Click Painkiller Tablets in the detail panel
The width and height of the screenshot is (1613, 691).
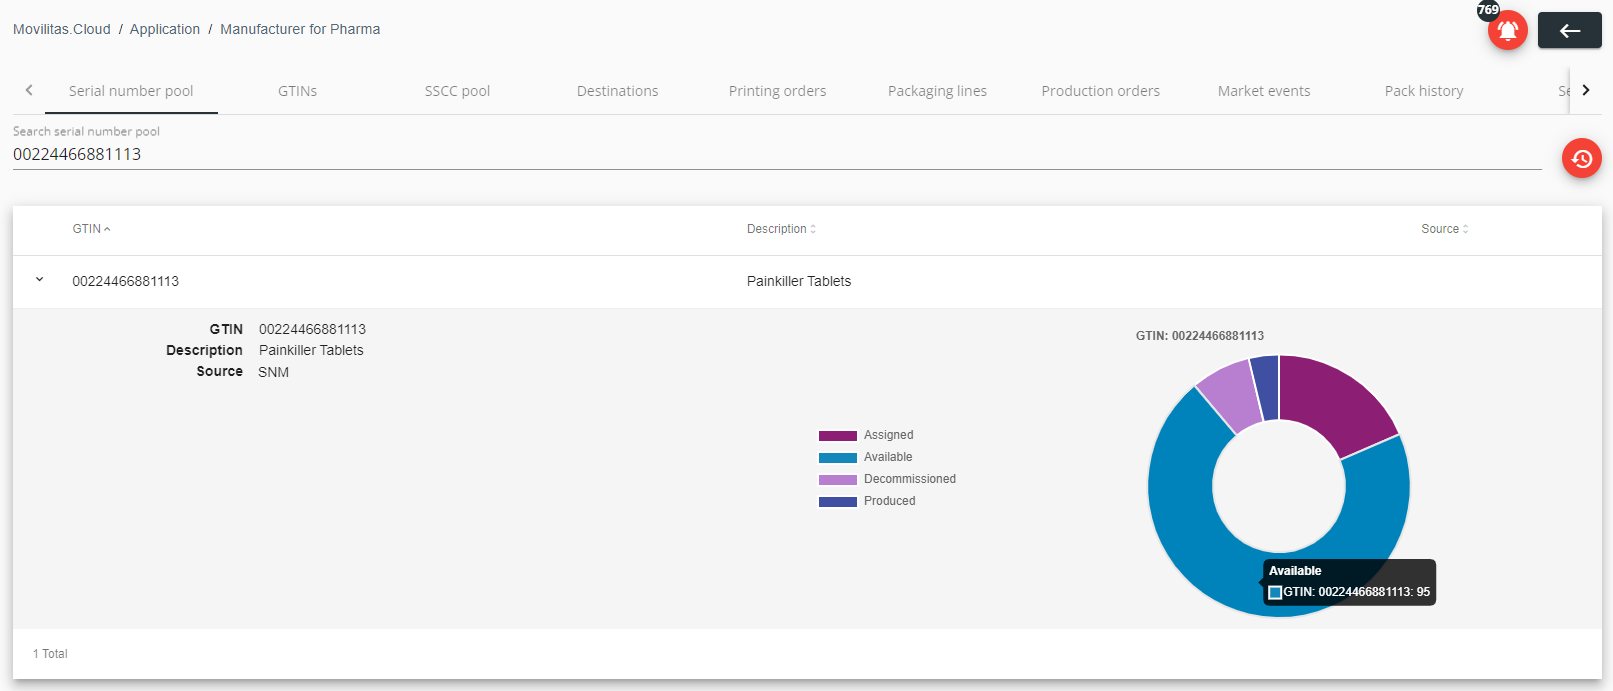311,350
